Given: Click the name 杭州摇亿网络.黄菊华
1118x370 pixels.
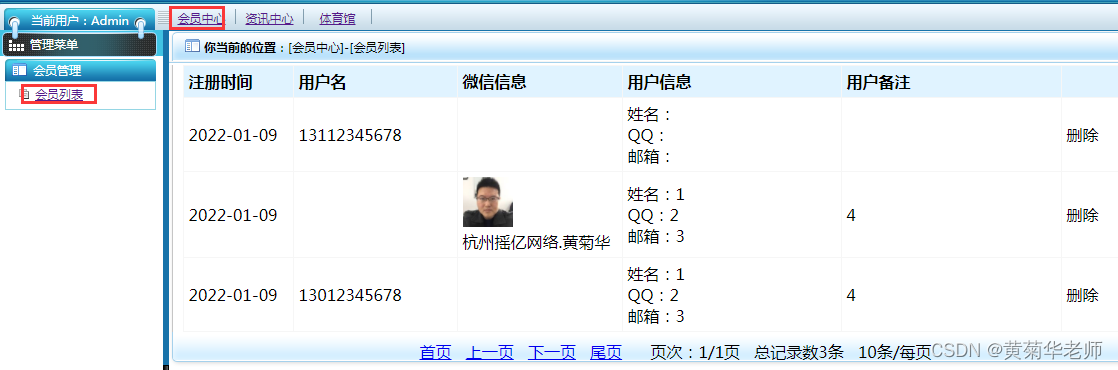Looking at the screenshot, I should click(x=536, y=243).
